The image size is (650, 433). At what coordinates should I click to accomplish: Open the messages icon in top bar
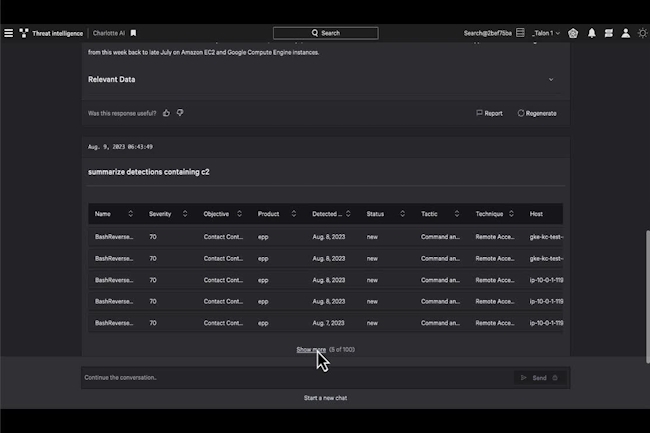(608, 33)
